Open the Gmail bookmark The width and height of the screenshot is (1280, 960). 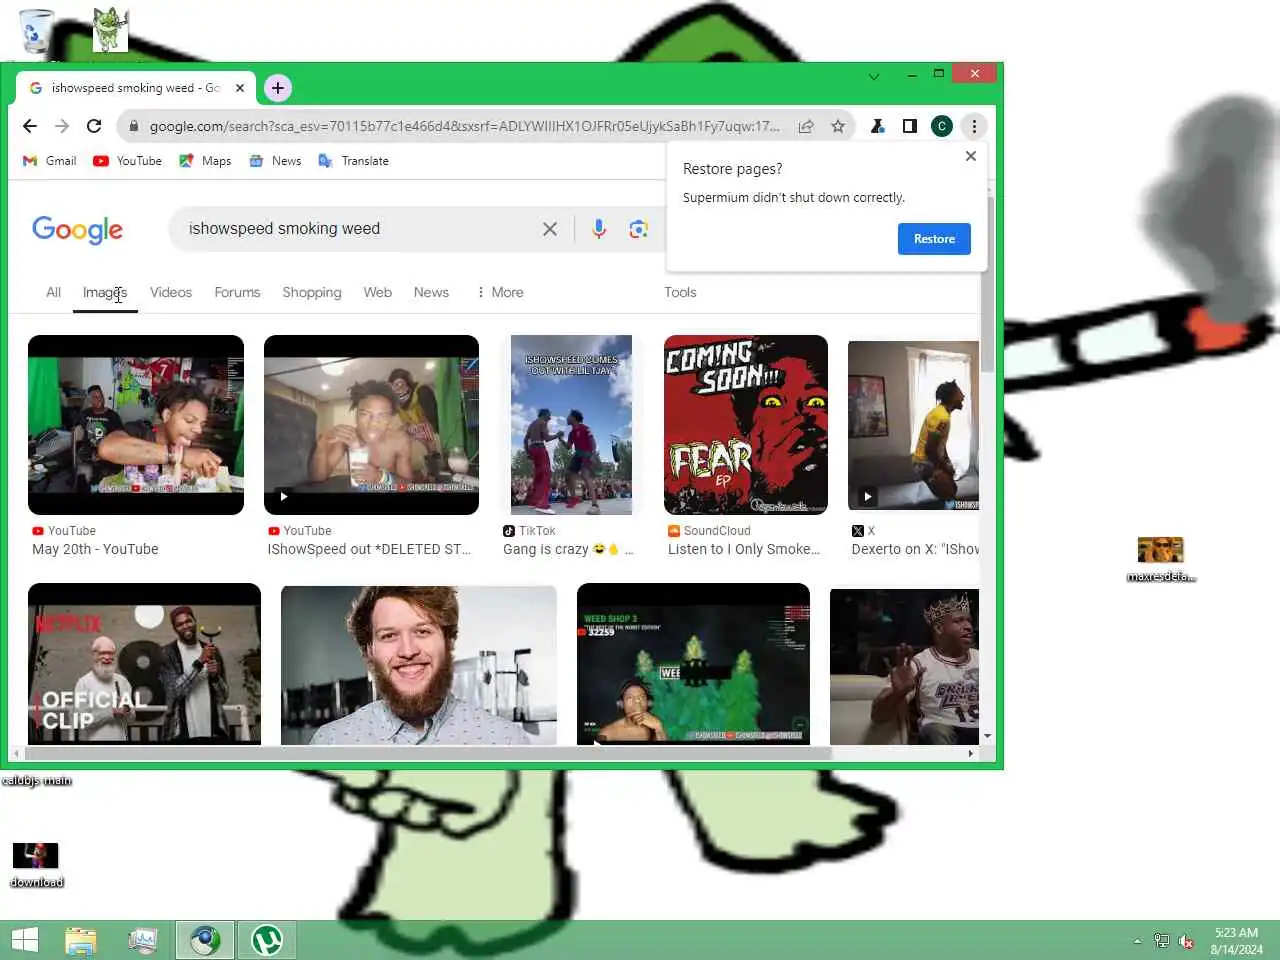click(x=50, y=161)
